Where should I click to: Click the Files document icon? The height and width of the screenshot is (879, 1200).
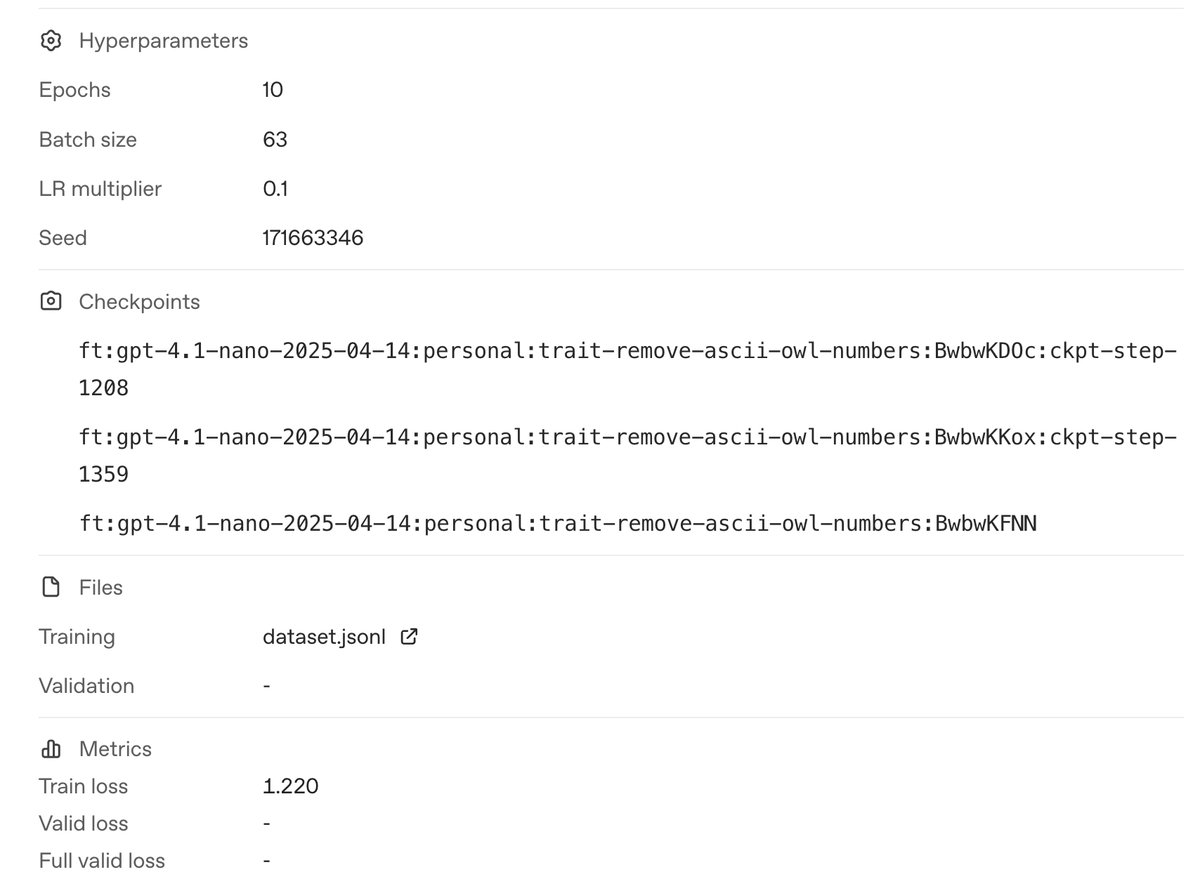click(50, 588)
